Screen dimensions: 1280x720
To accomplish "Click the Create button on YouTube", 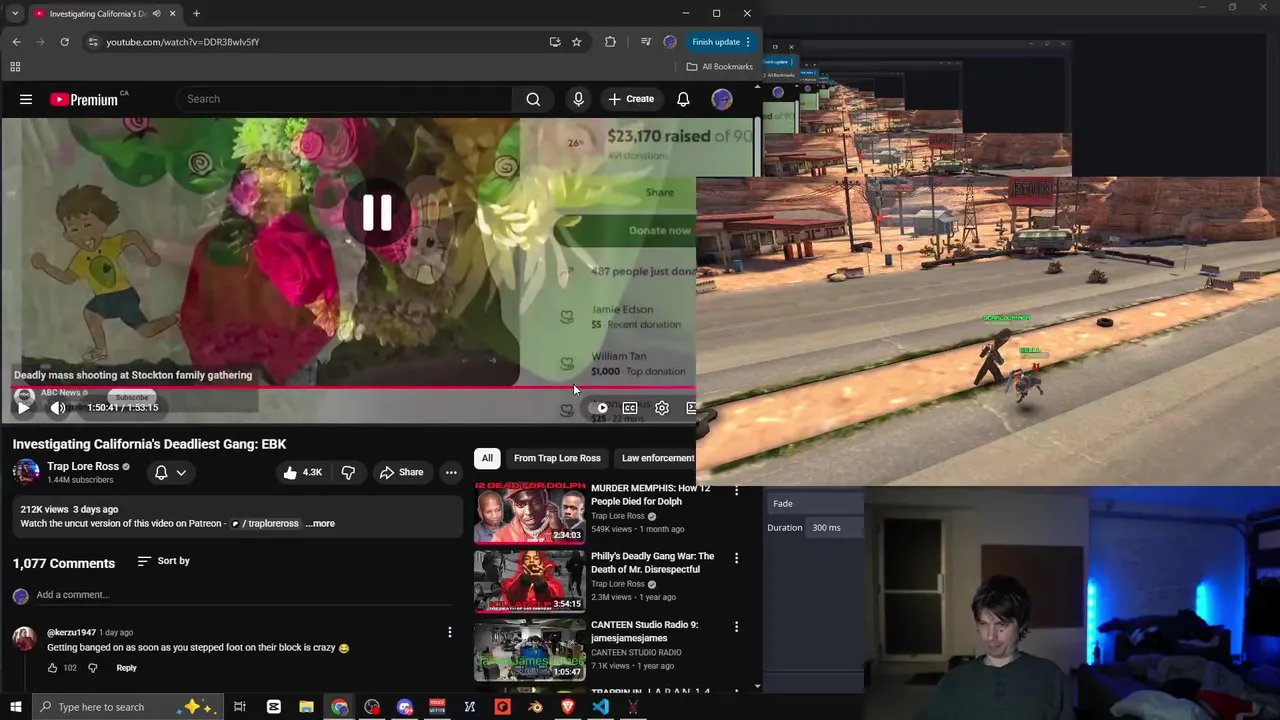I will (x=630, y=99).
